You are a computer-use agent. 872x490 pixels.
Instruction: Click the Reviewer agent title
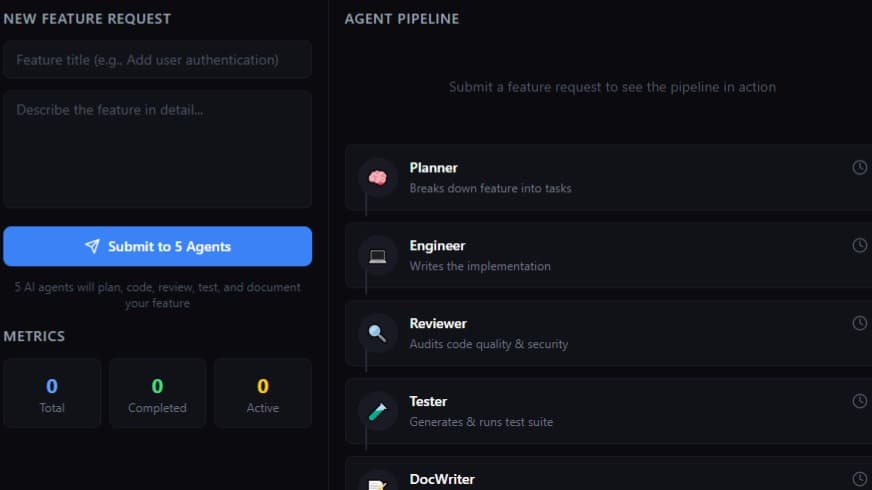(438, 323)
